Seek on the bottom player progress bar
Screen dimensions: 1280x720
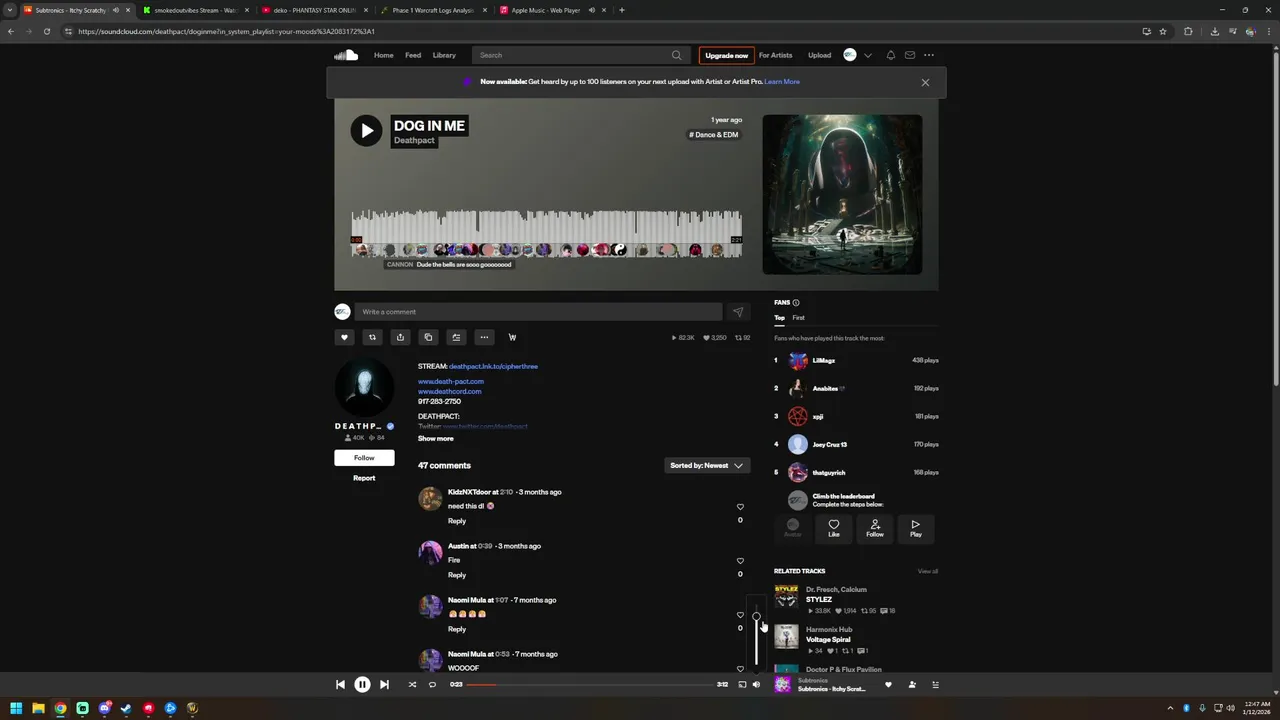tap(590, 685)
